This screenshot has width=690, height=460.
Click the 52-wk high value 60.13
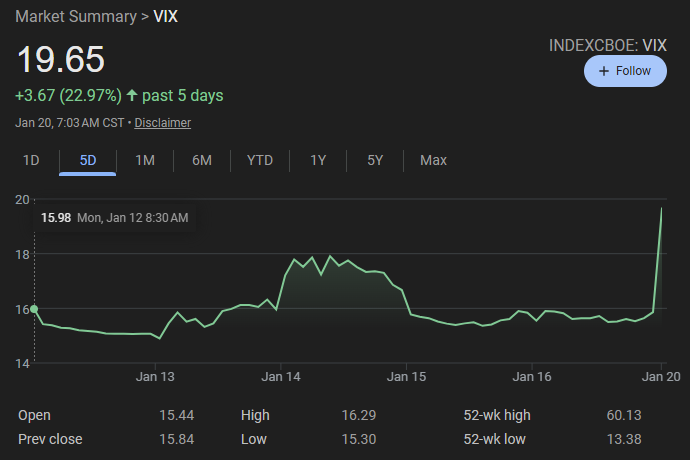point(624,415)
